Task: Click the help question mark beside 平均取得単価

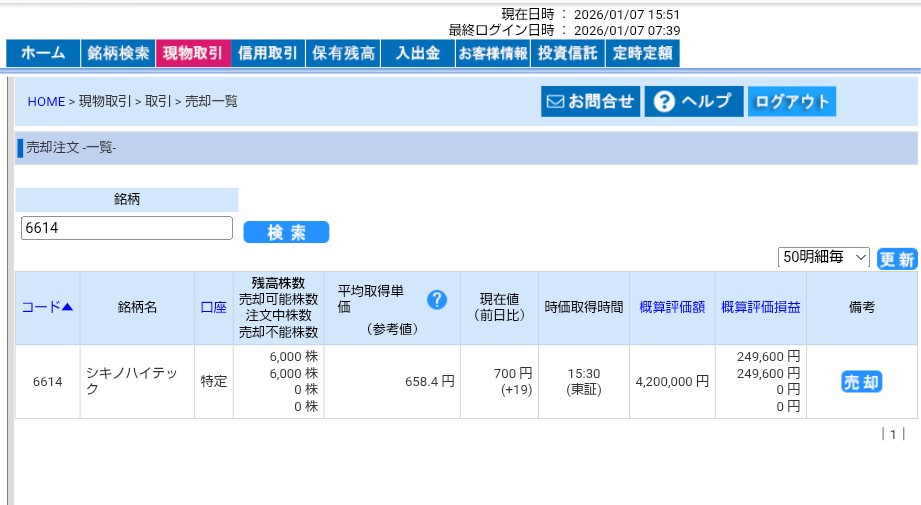Action: 436,299
